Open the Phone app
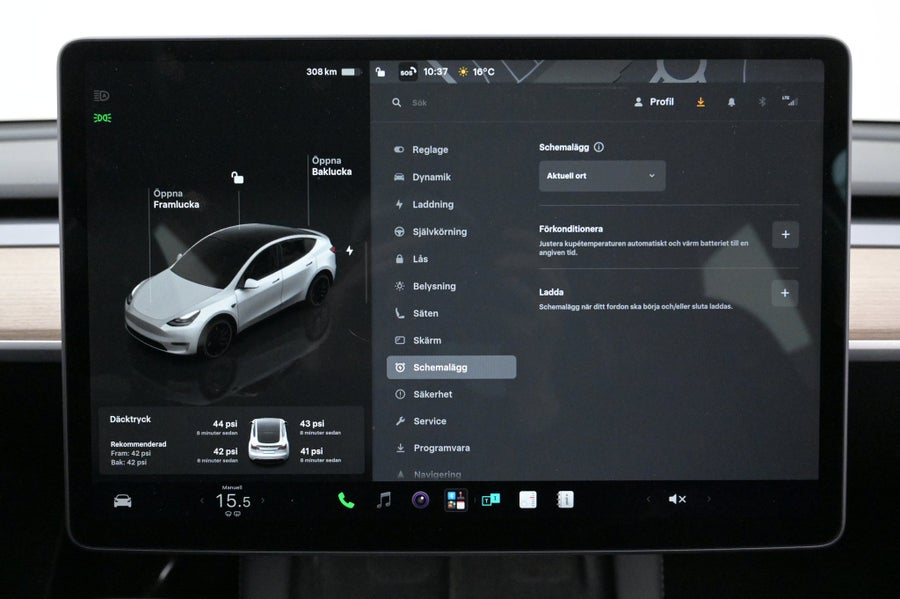The width and height of the screenshot is (900, 599). point(346,500)
